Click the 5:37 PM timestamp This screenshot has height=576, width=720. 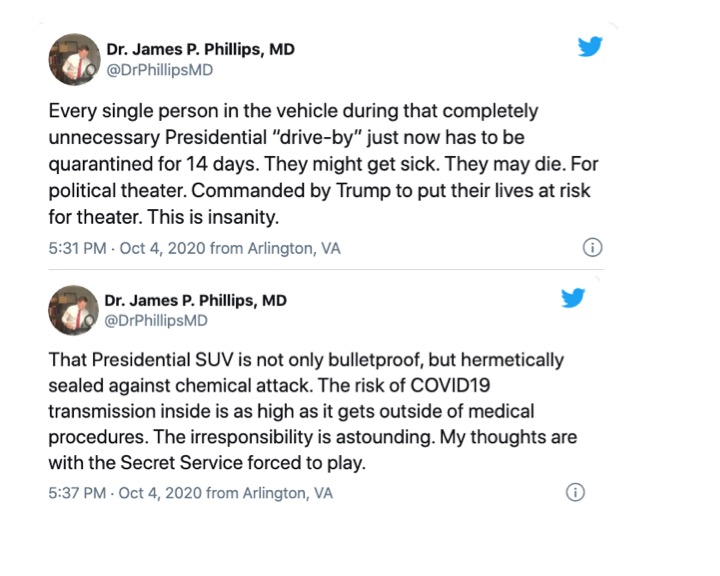[x=78, y=493]
